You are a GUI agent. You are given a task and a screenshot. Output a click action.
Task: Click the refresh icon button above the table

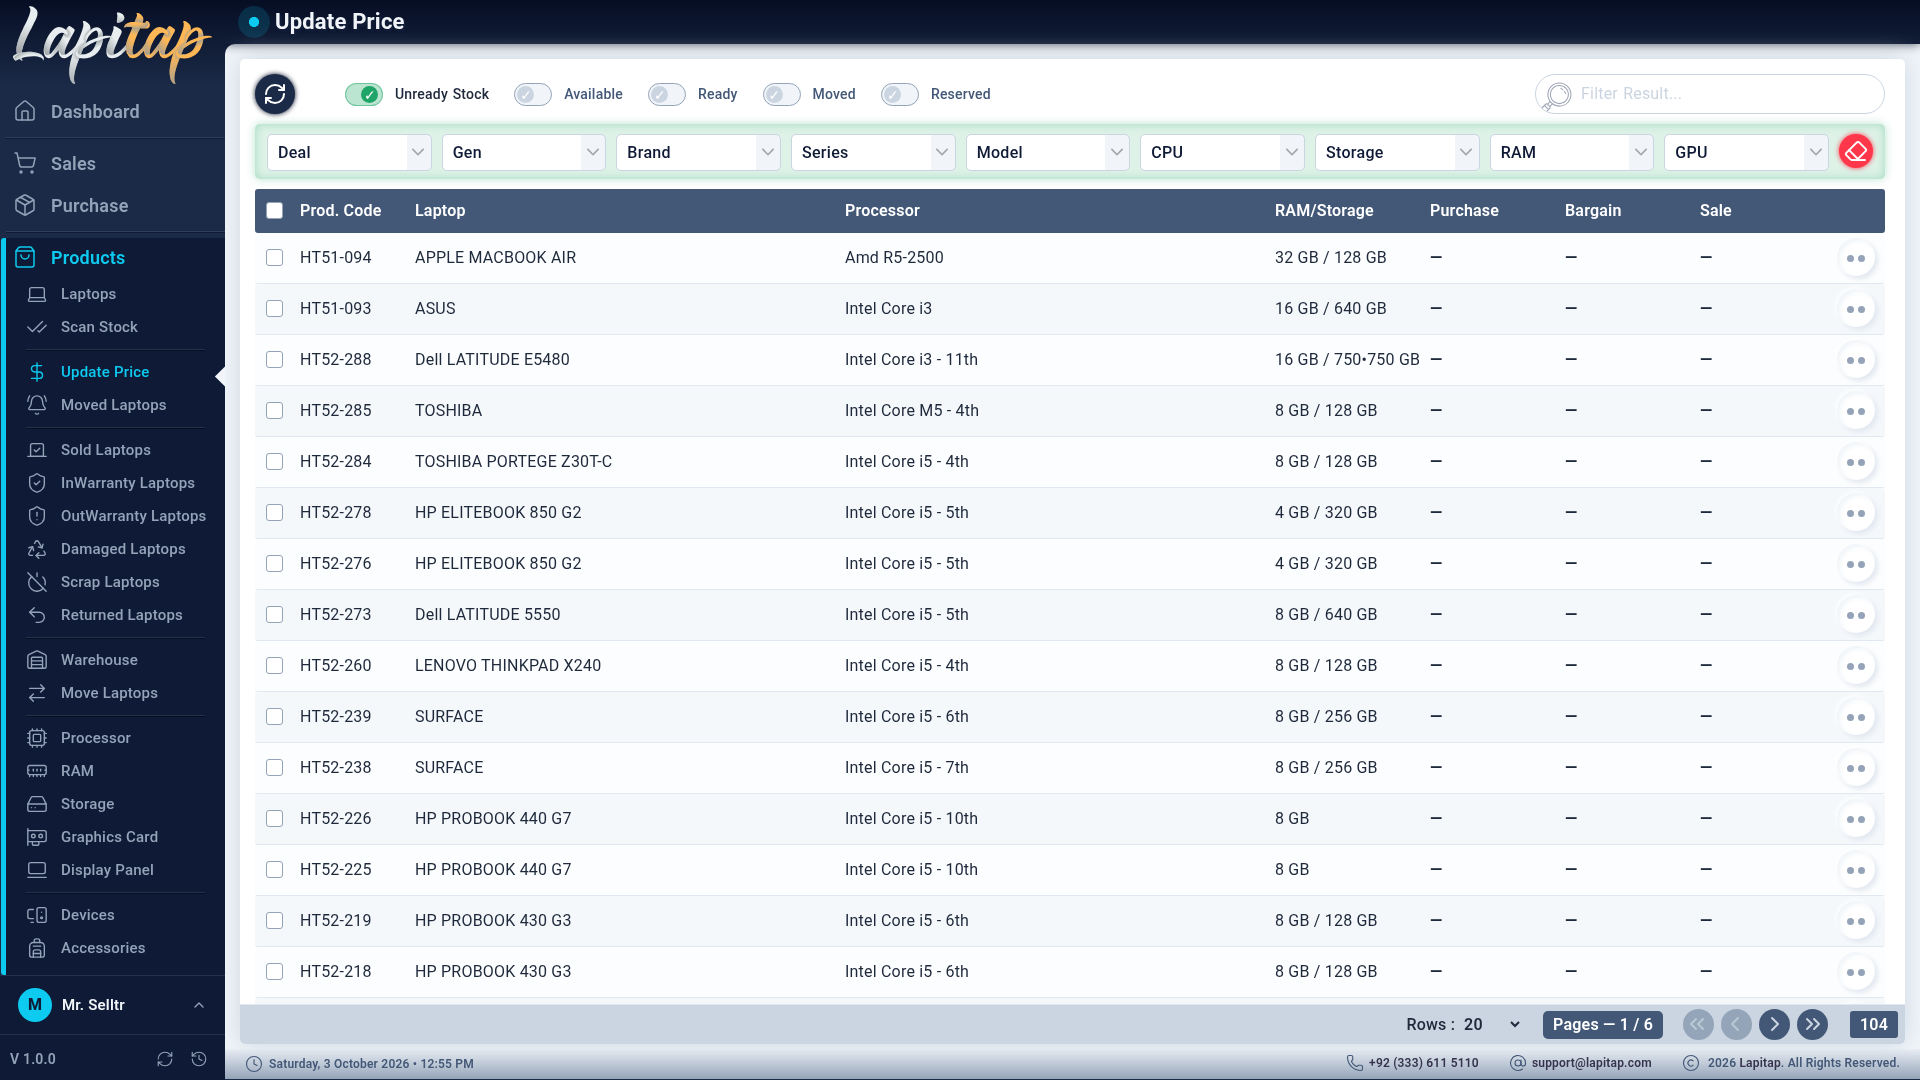pos(275,94)
